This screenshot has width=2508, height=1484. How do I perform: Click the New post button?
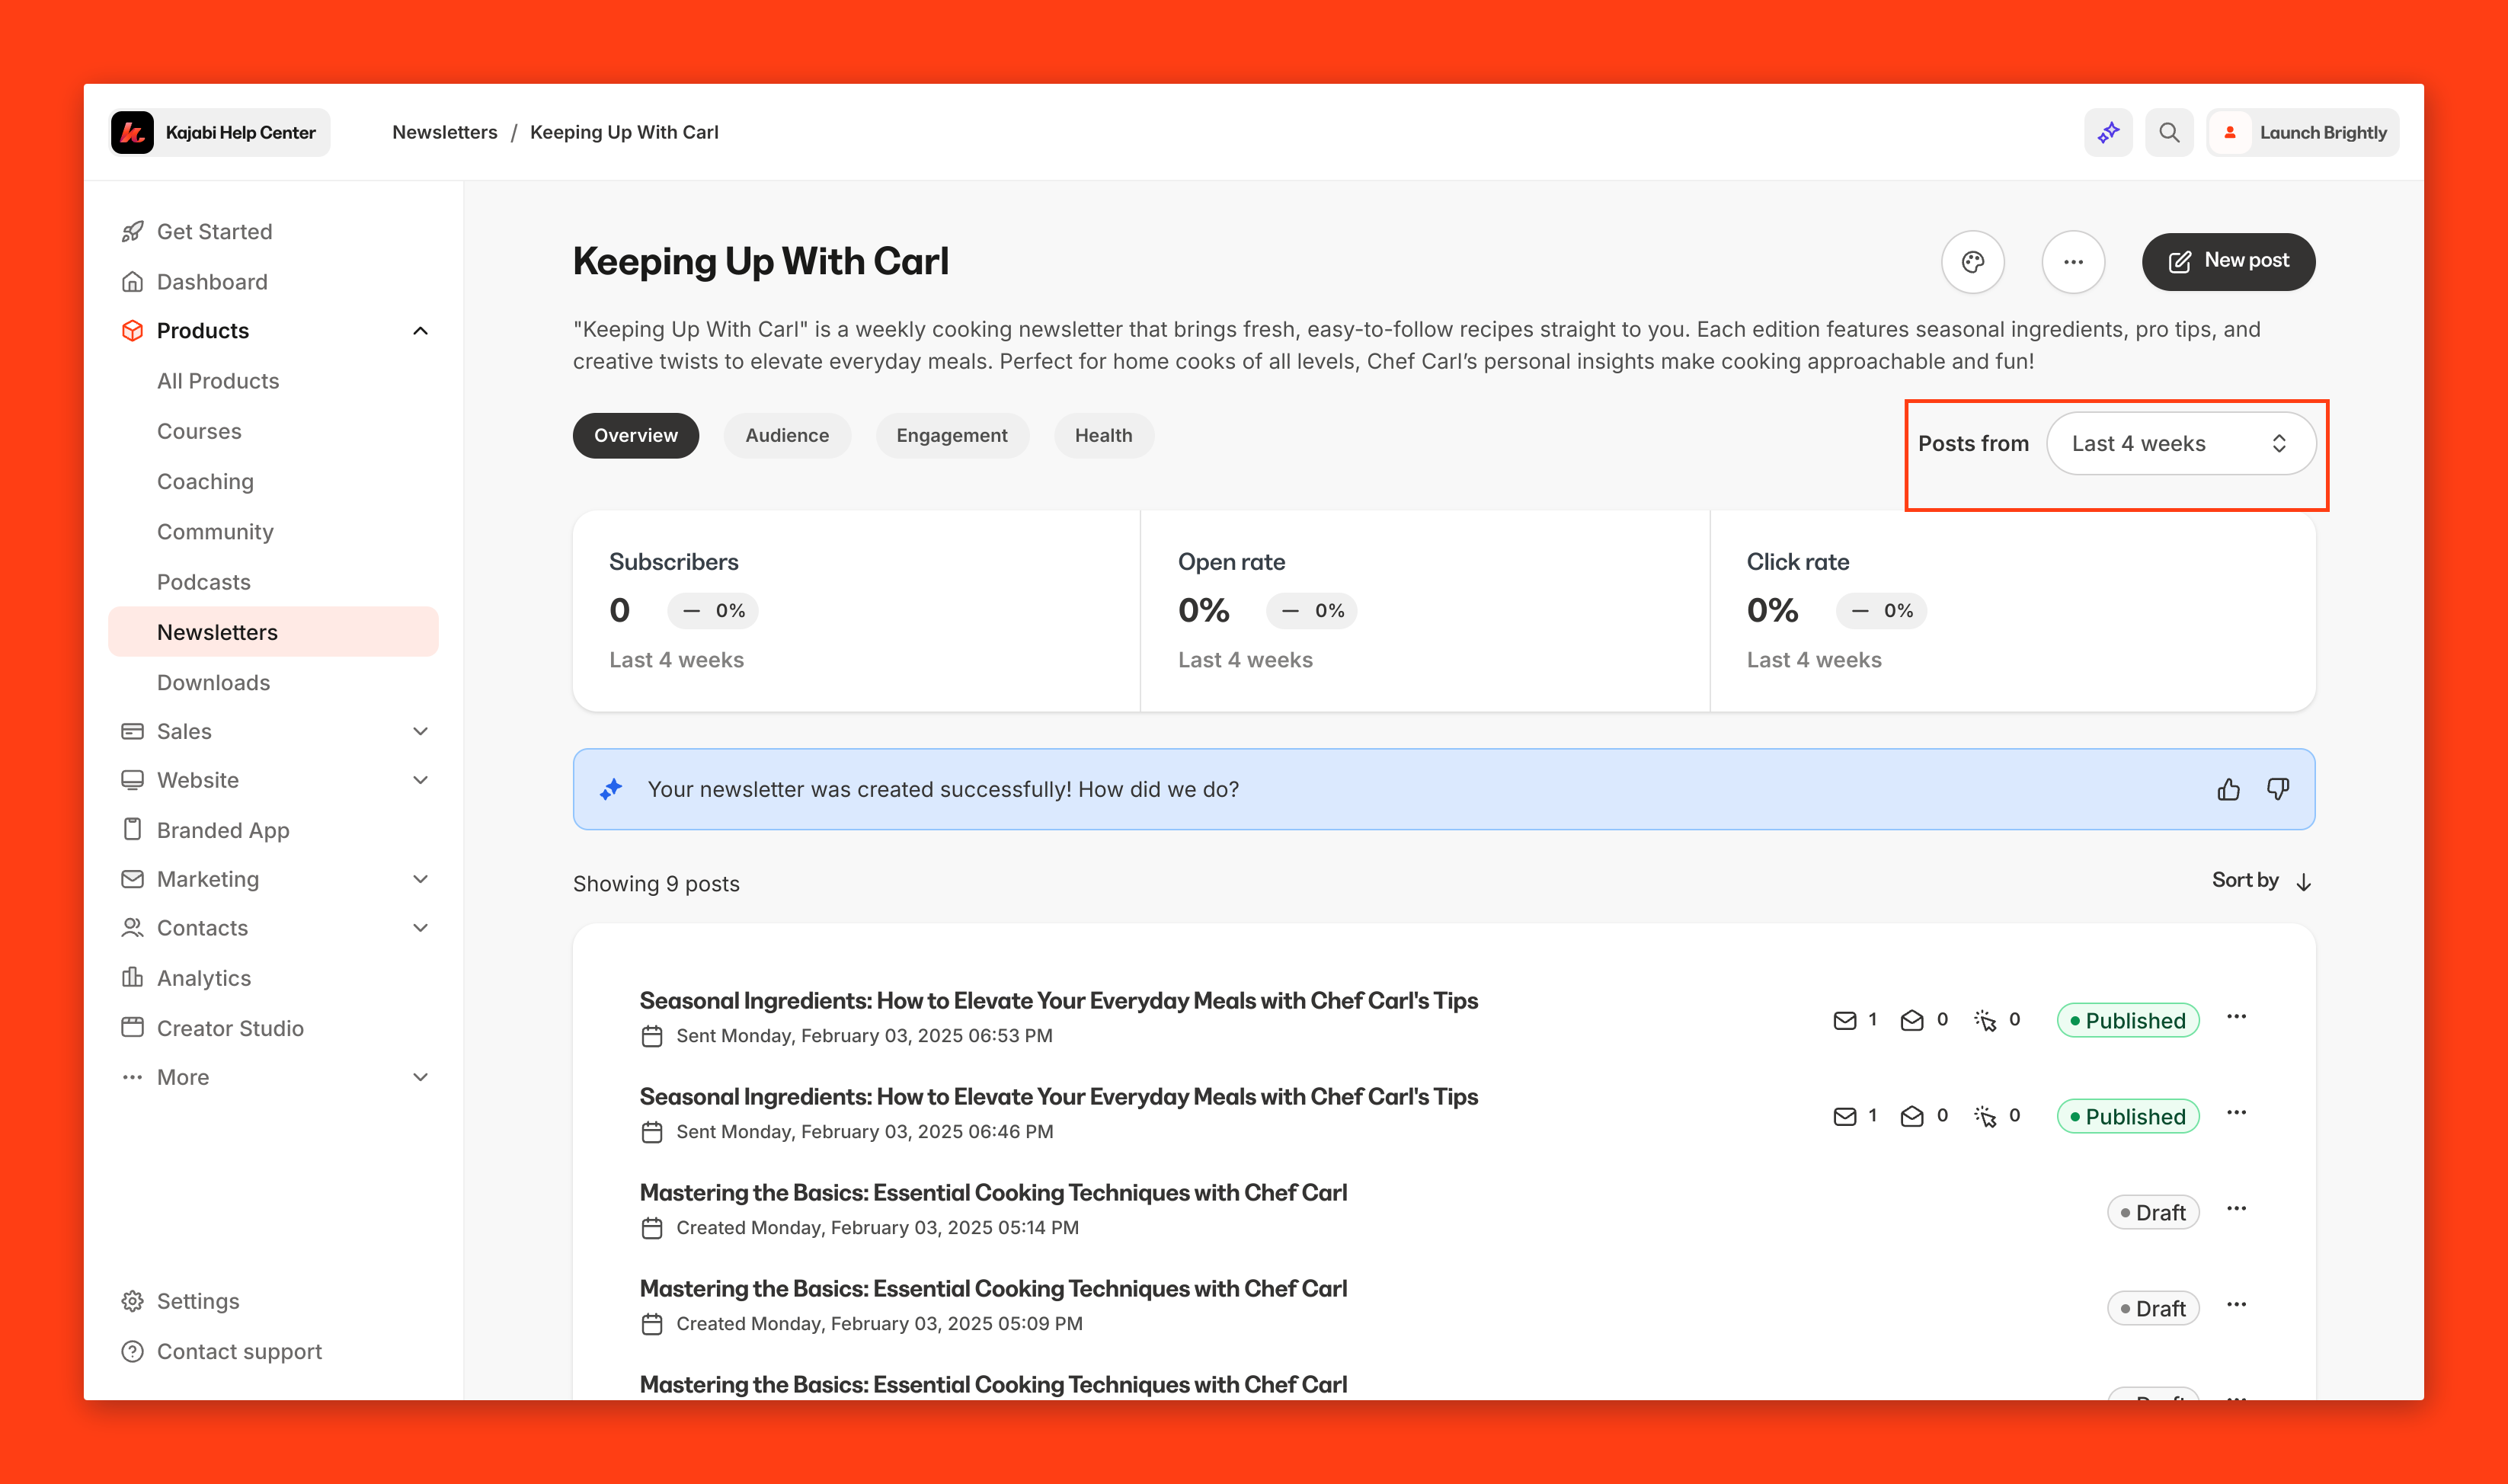(x=2228, y=261)
